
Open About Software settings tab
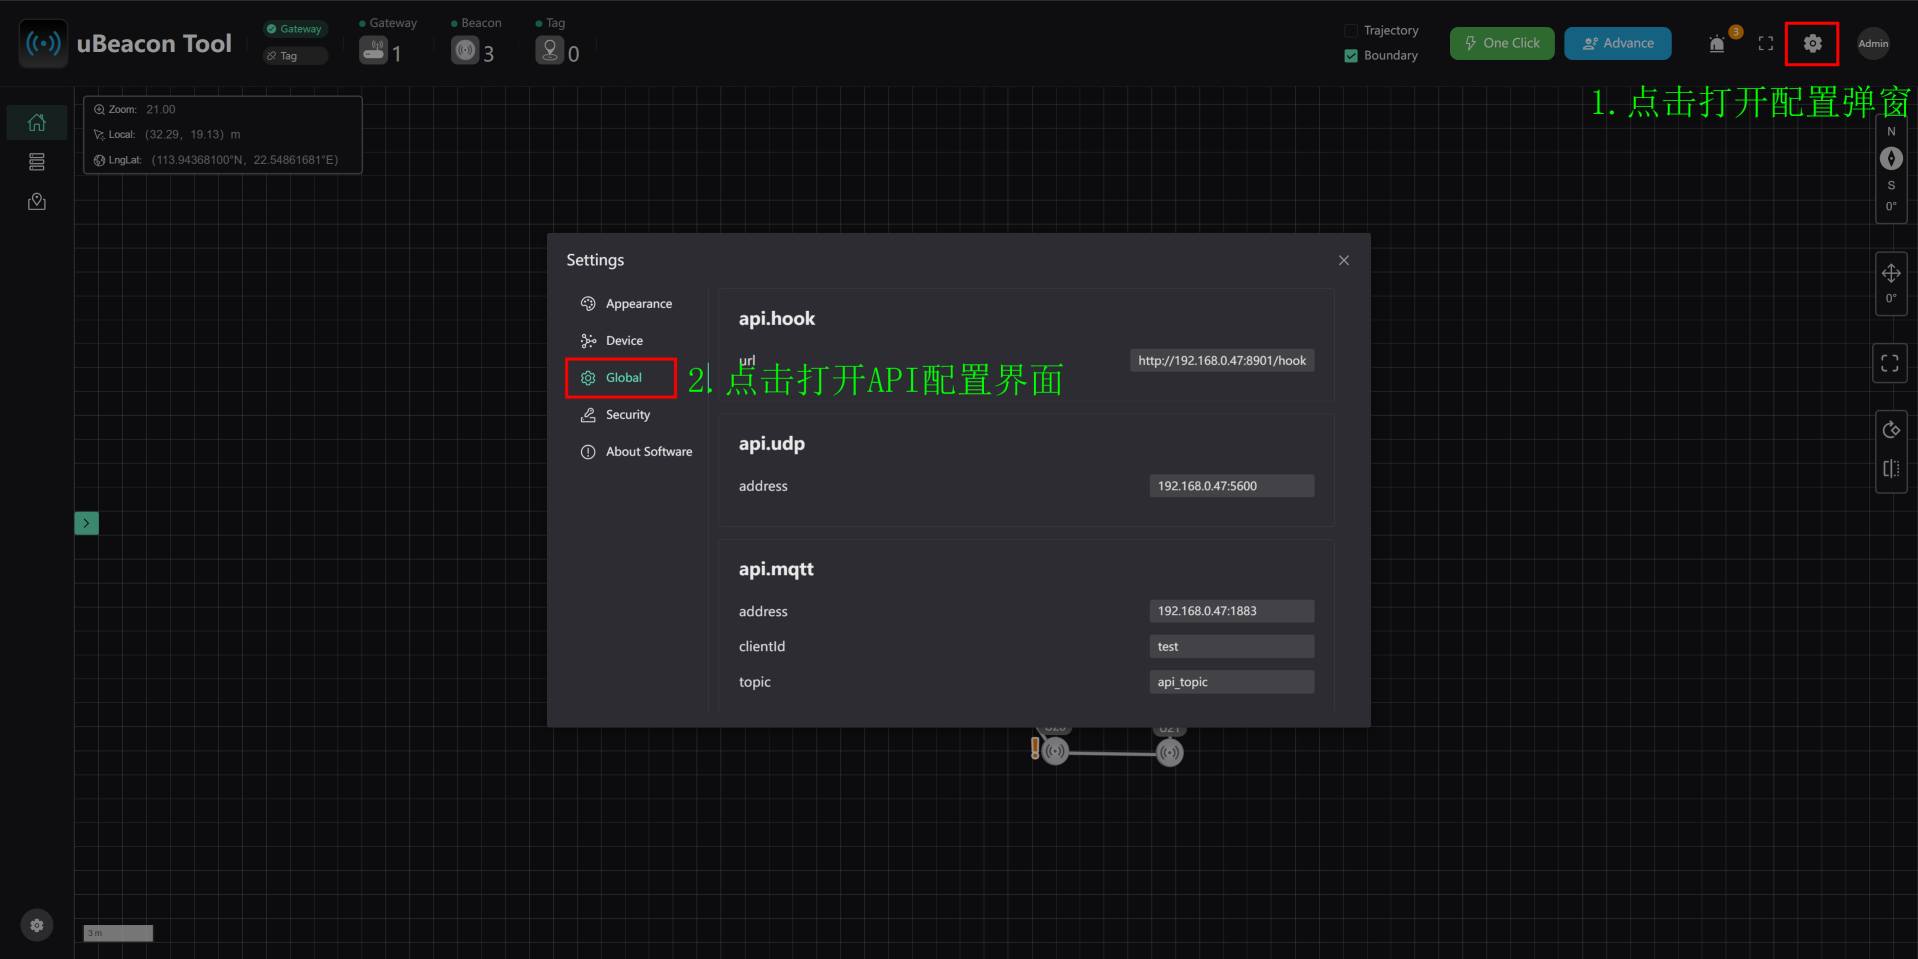[x=636, y=452]
